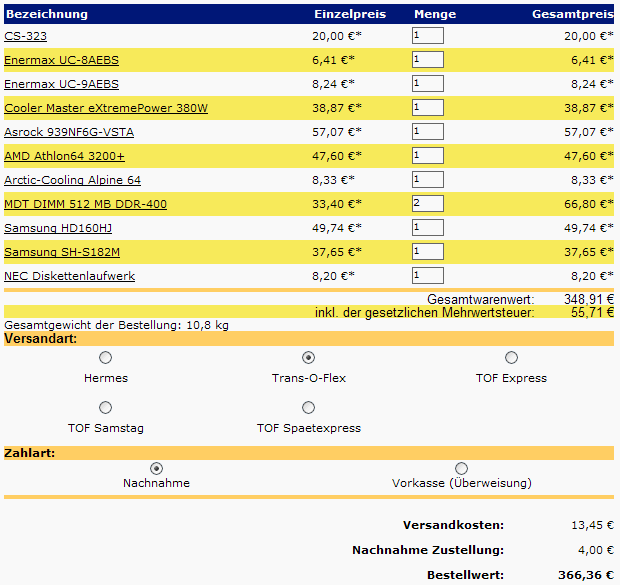
Task: Click the Gesamtpreis column header
Action: point(573,14)
